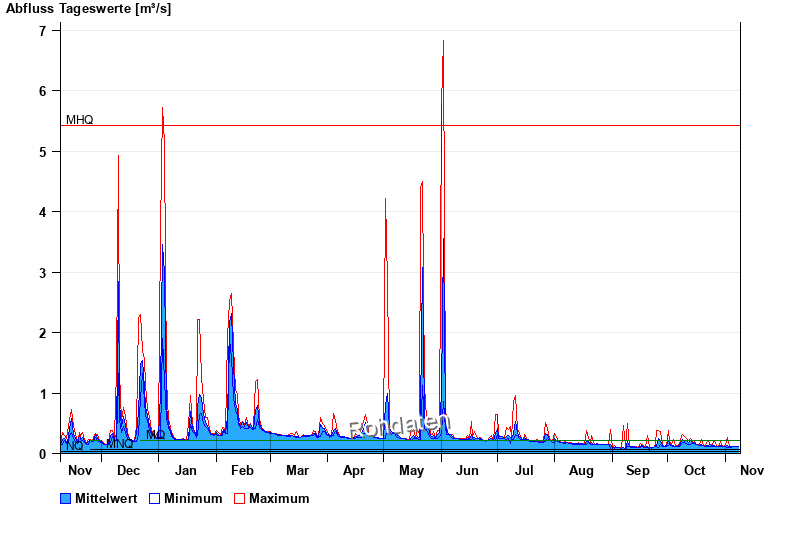
Task: Select the Oct month axis label
Action: 694,470
